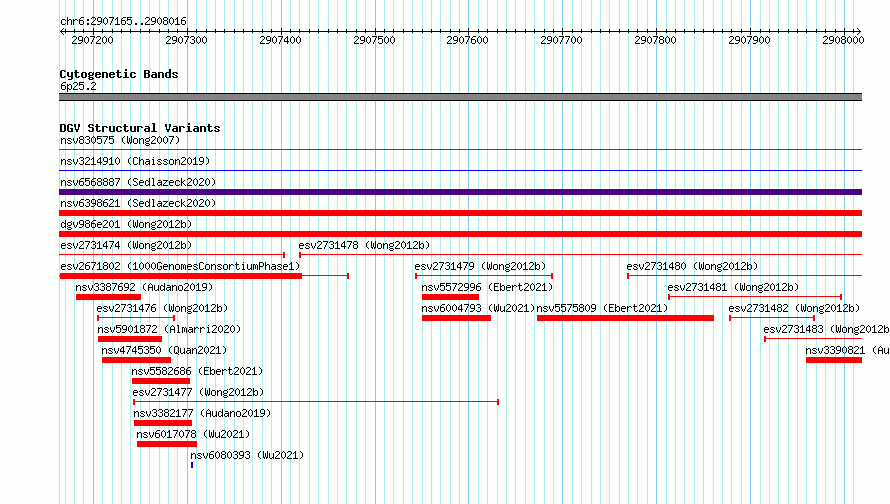Select nsv6568887 (Sedlazeck2020) label
The image size is (890, 504).
pyautogui.click(x=138, y=182)
